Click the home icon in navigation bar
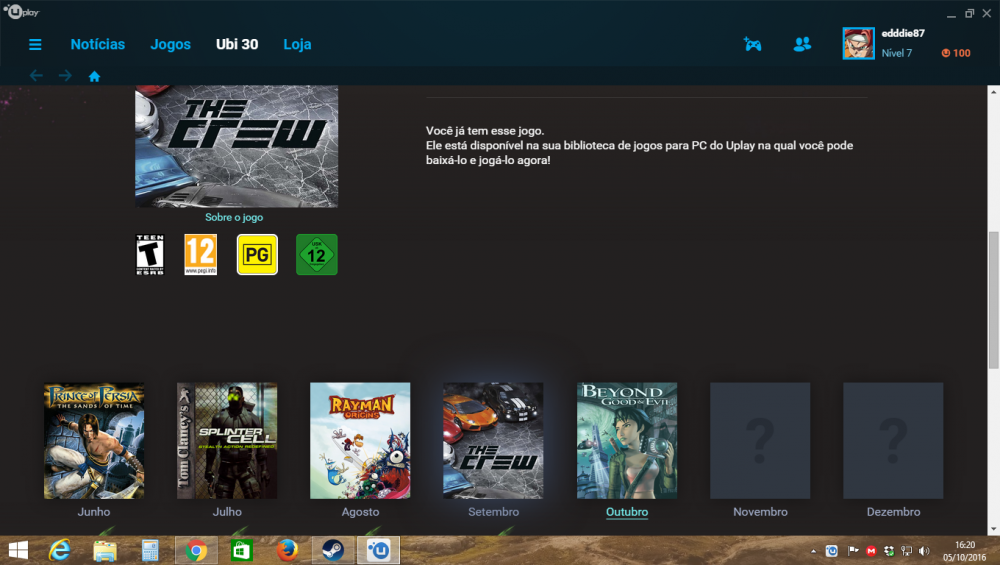 (94, 76)
